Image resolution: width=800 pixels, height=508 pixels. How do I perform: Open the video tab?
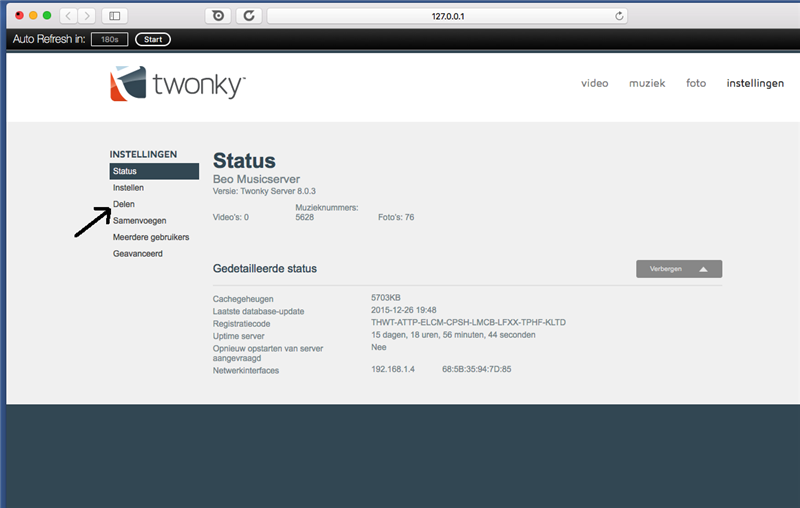[x=594, y=83]
